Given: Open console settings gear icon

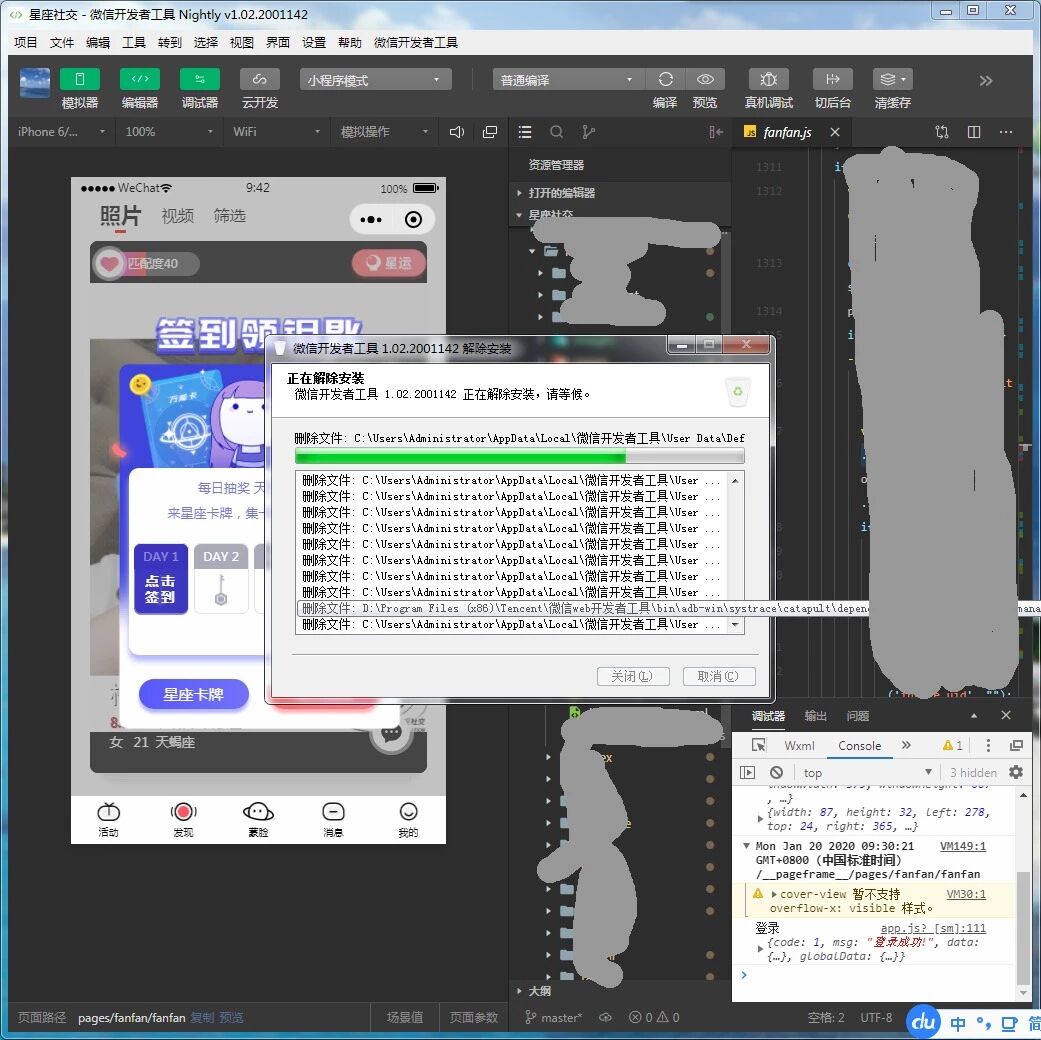Looking at the screenshot, I should pos(1016,772).
